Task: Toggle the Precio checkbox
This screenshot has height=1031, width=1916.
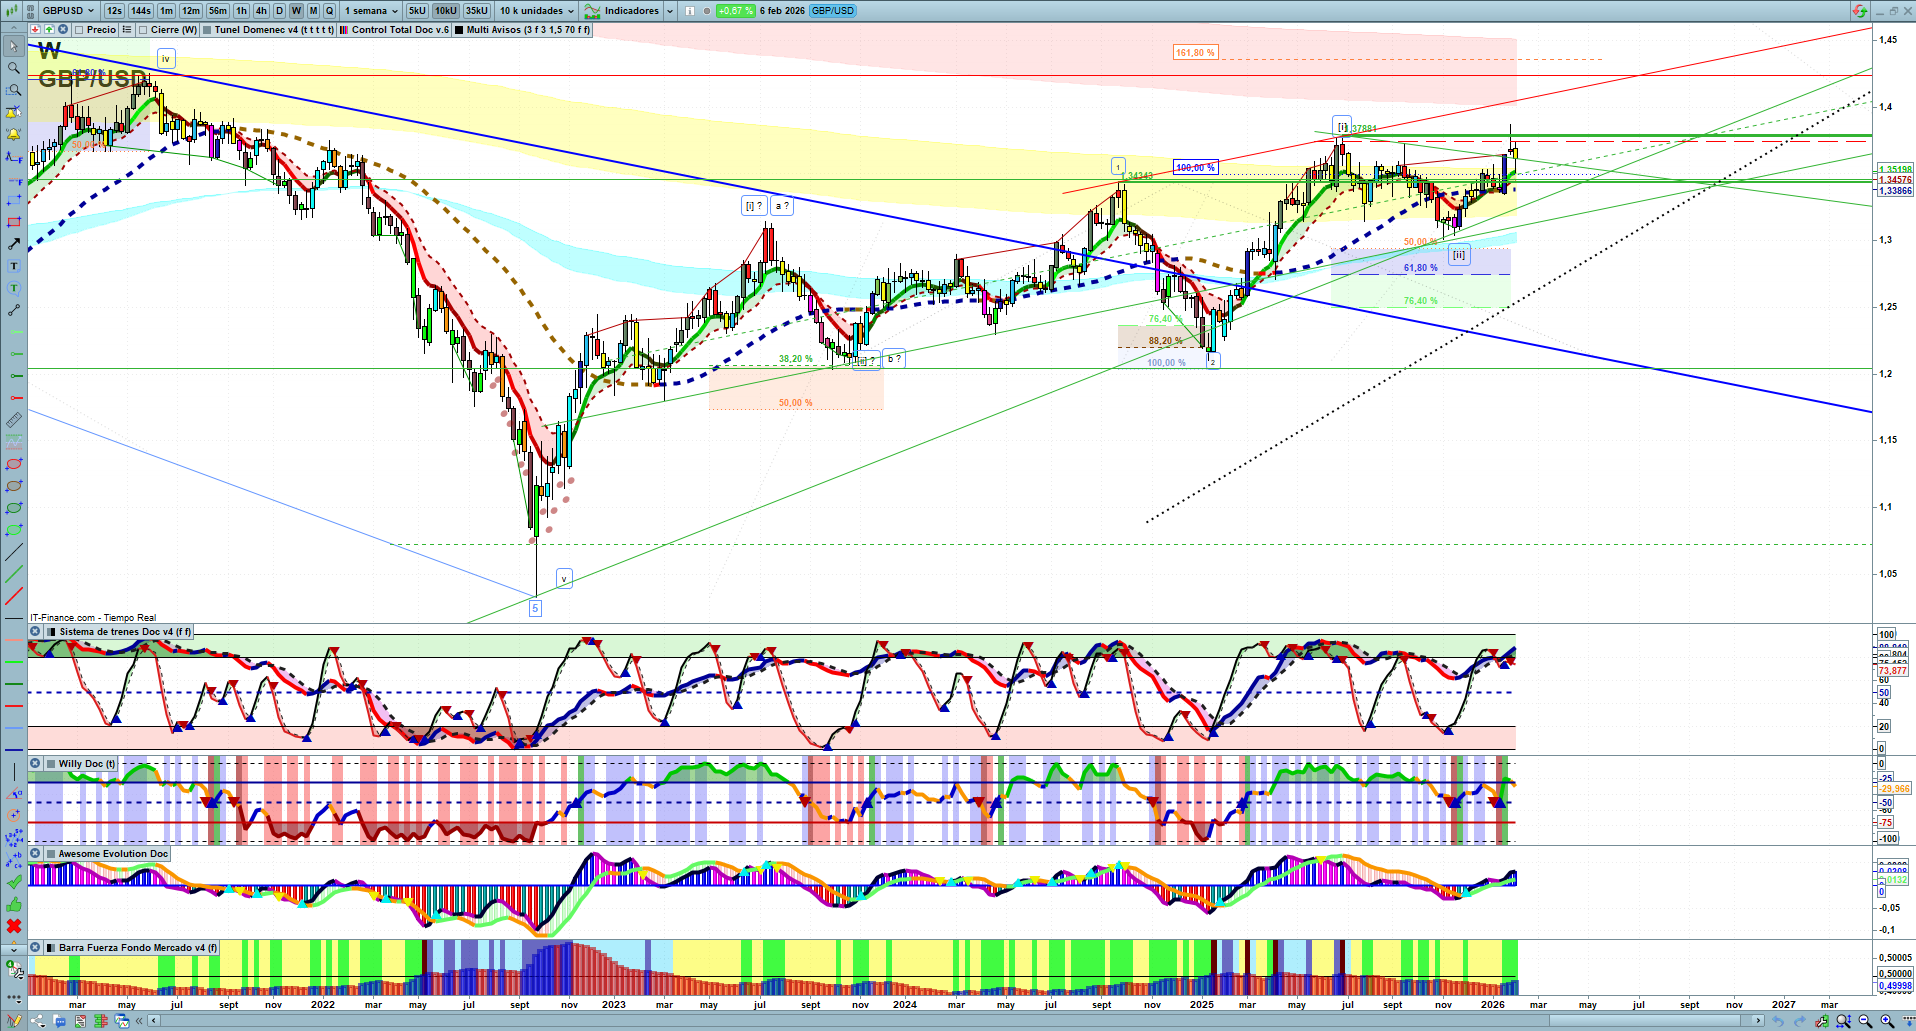Action: [78, 30]
